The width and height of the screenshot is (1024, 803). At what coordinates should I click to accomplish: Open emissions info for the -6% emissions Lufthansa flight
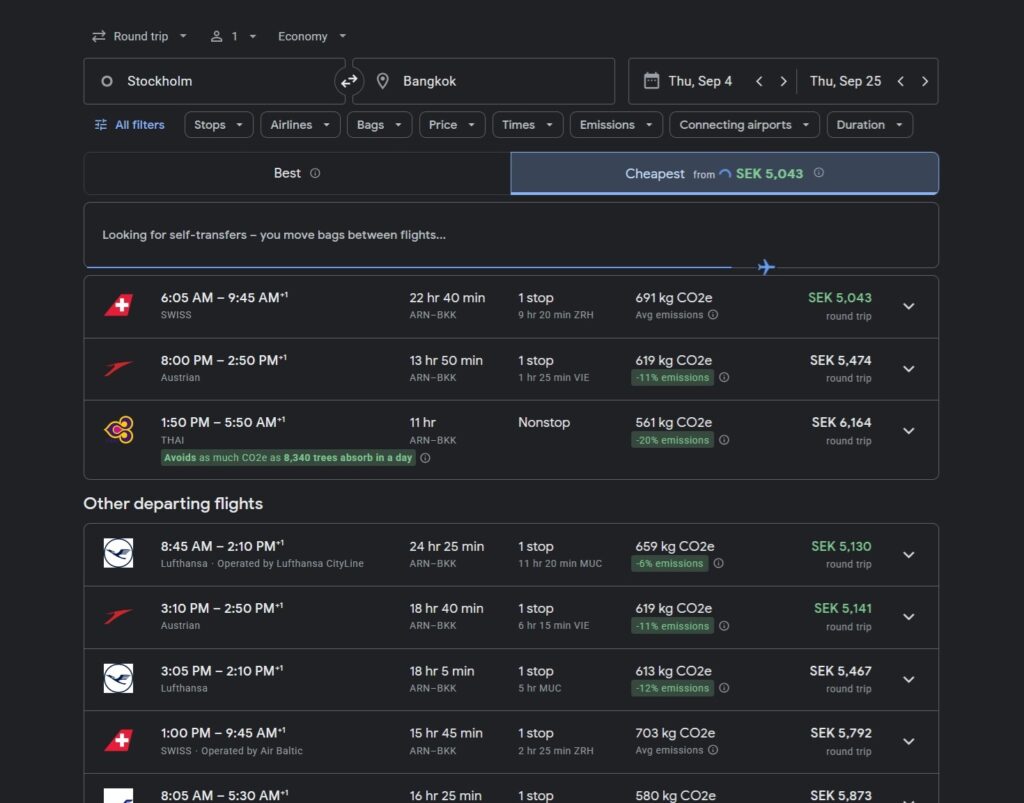click(x=718, y=563)
